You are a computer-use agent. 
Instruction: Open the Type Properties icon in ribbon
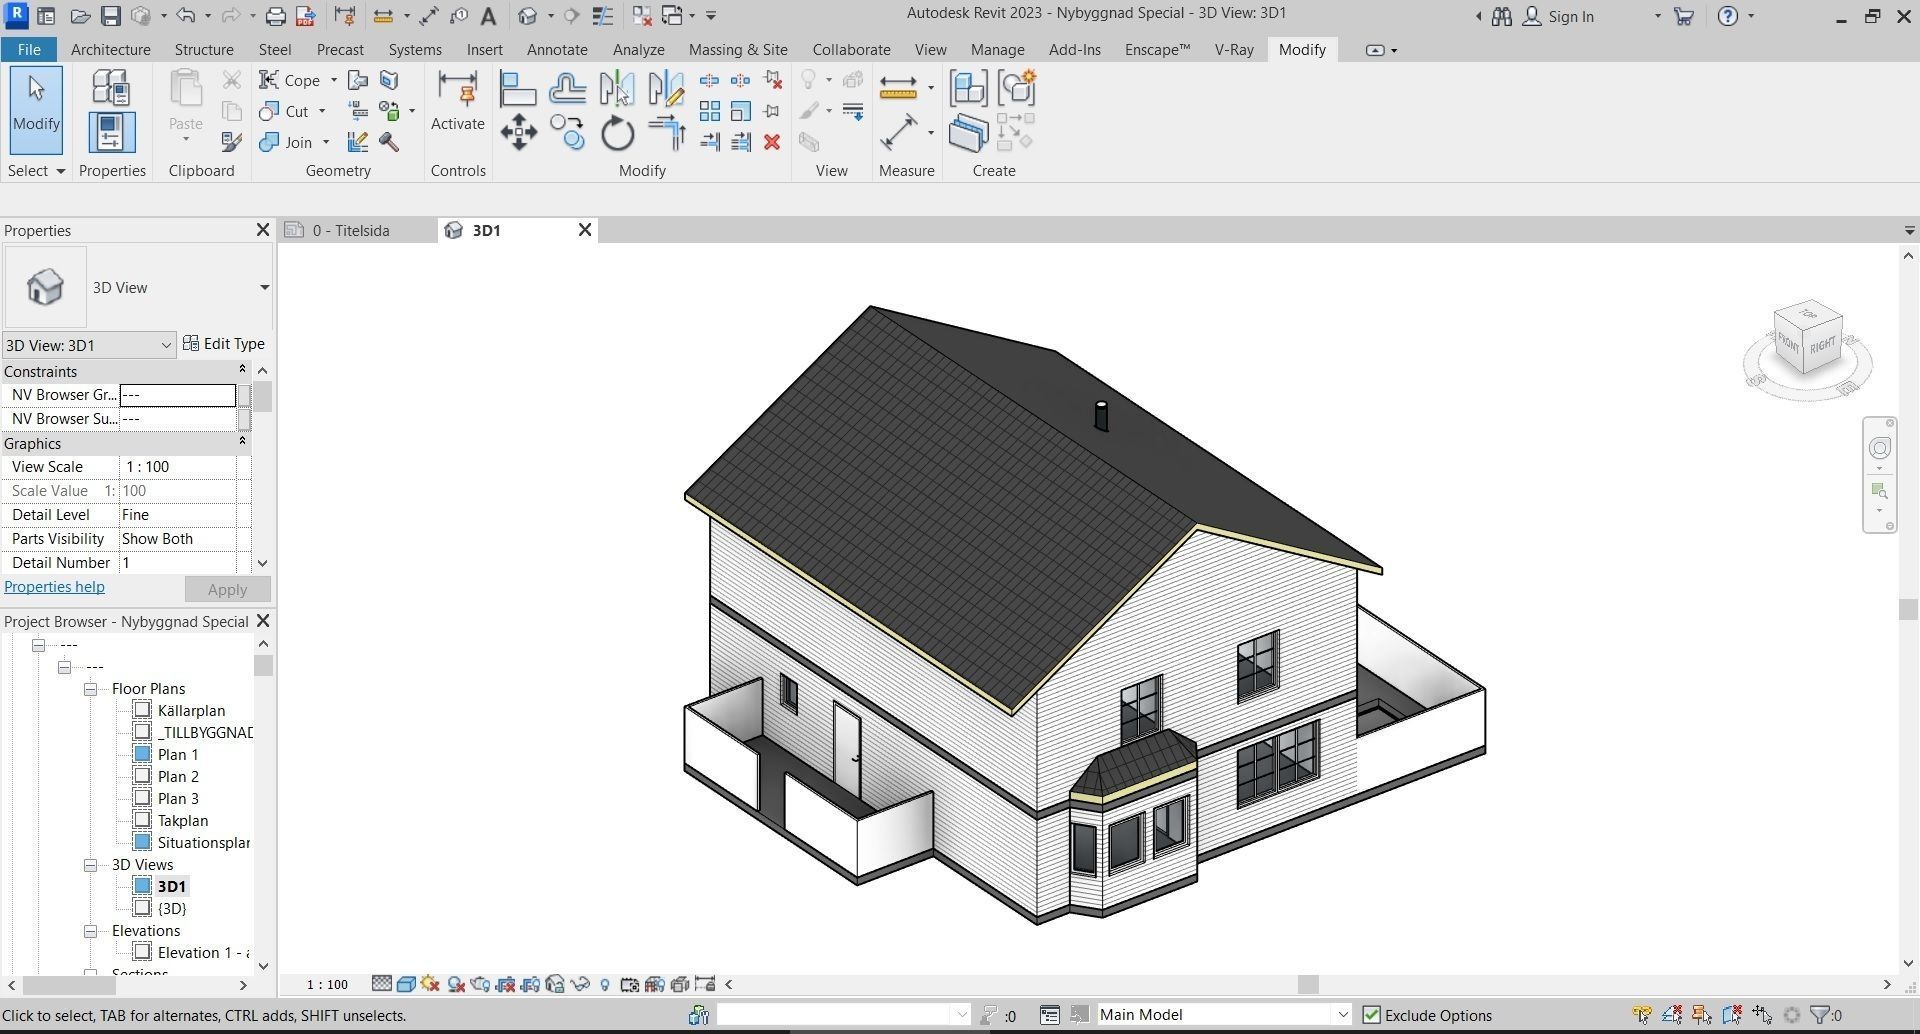111,88
